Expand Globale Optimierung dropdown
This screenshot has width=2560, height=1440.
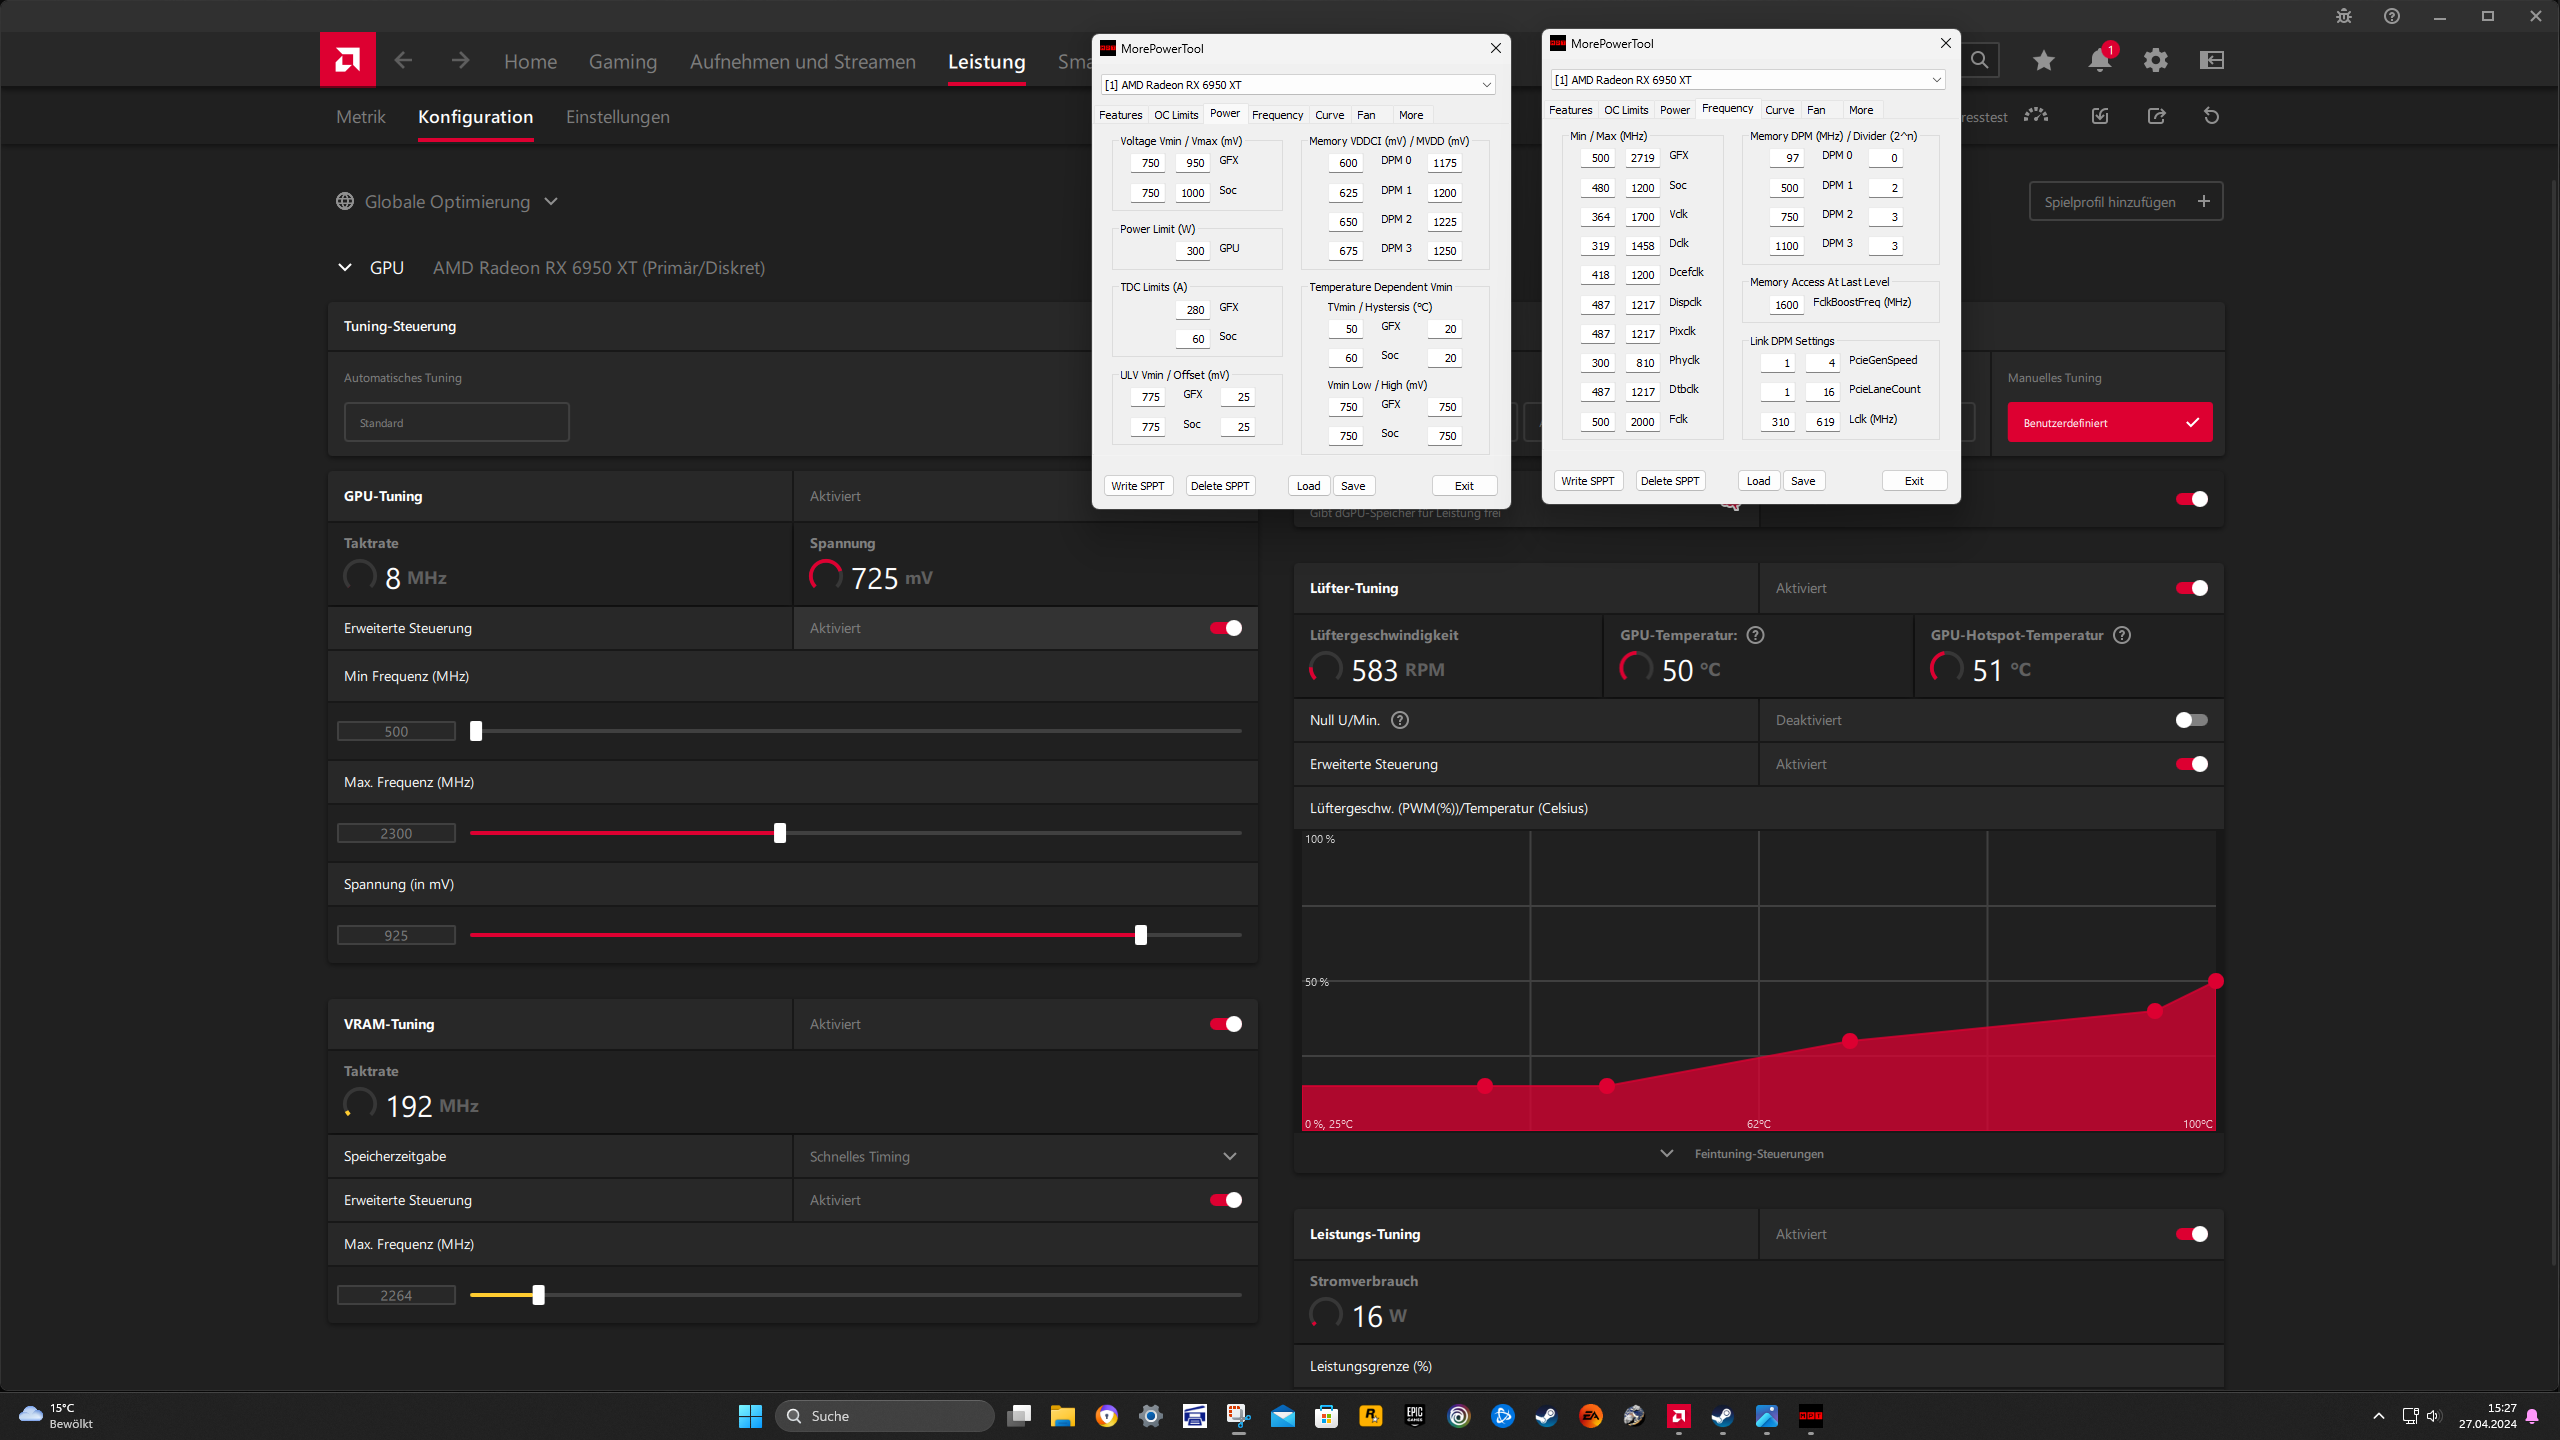click(447, 202)
